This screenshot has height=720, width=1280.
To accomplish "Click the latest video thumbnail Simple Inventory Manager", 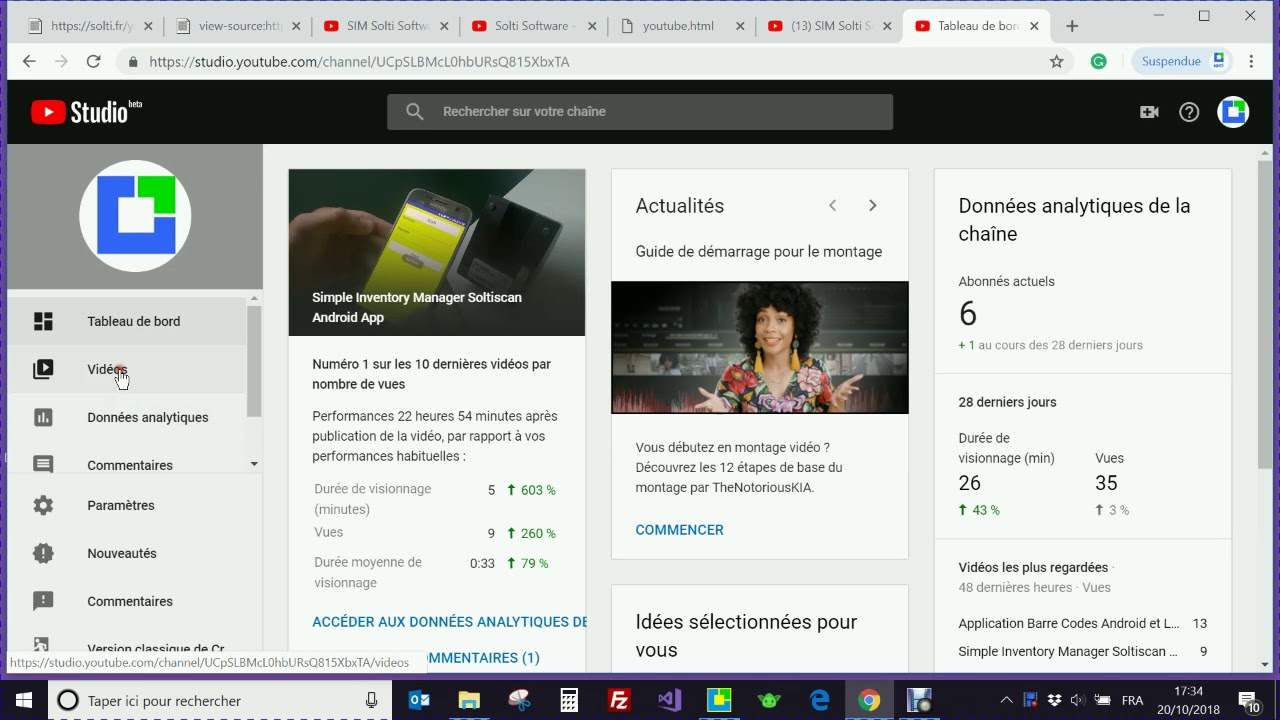I will [x=437, y=252].
